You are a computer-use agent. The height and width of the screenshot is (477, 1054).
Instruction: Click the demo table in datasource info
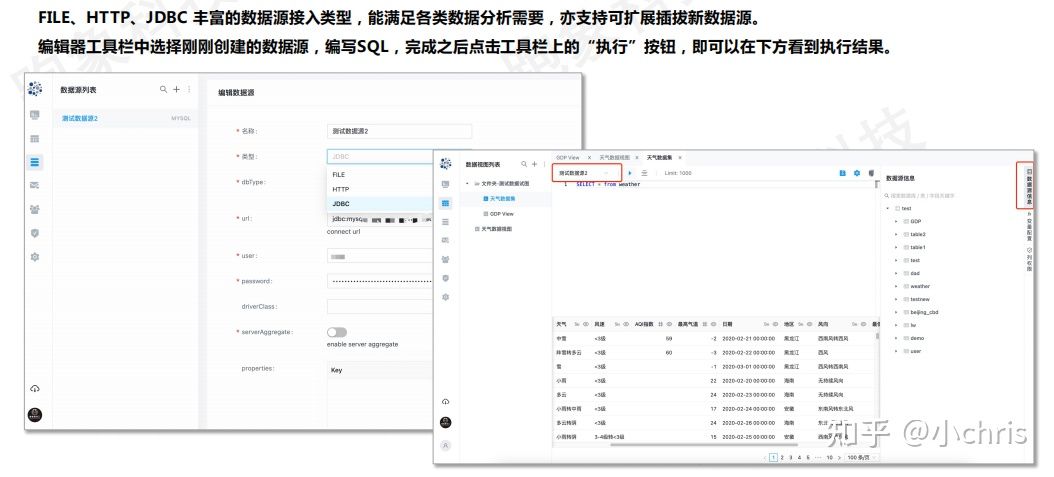pos(917,338)
